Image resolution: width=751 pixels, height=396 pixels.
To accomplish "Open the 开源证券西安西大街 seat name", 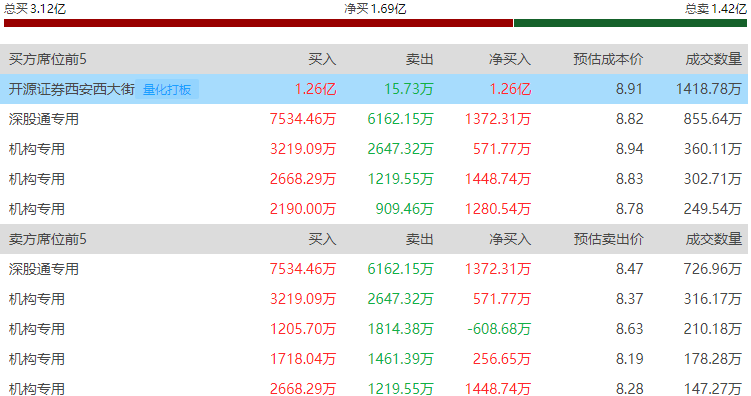I will [x=71, y=89].
